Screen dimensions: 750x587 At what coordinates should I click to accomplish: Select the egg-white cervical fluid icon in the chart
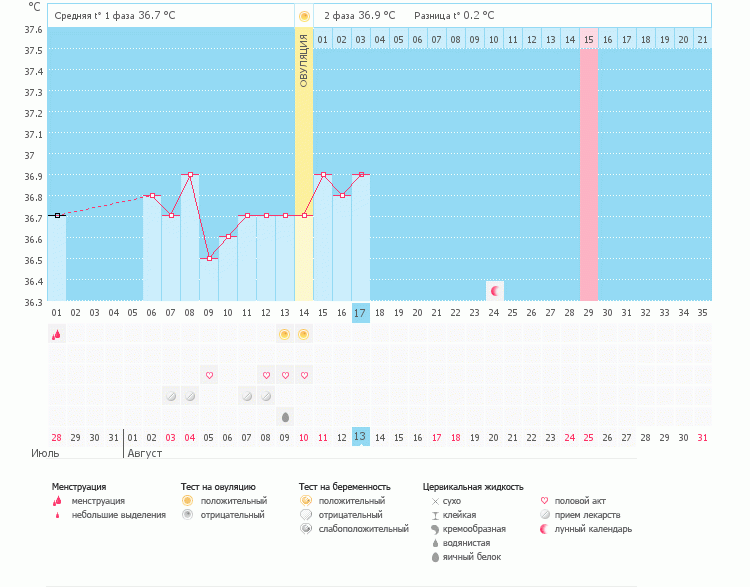285,416
